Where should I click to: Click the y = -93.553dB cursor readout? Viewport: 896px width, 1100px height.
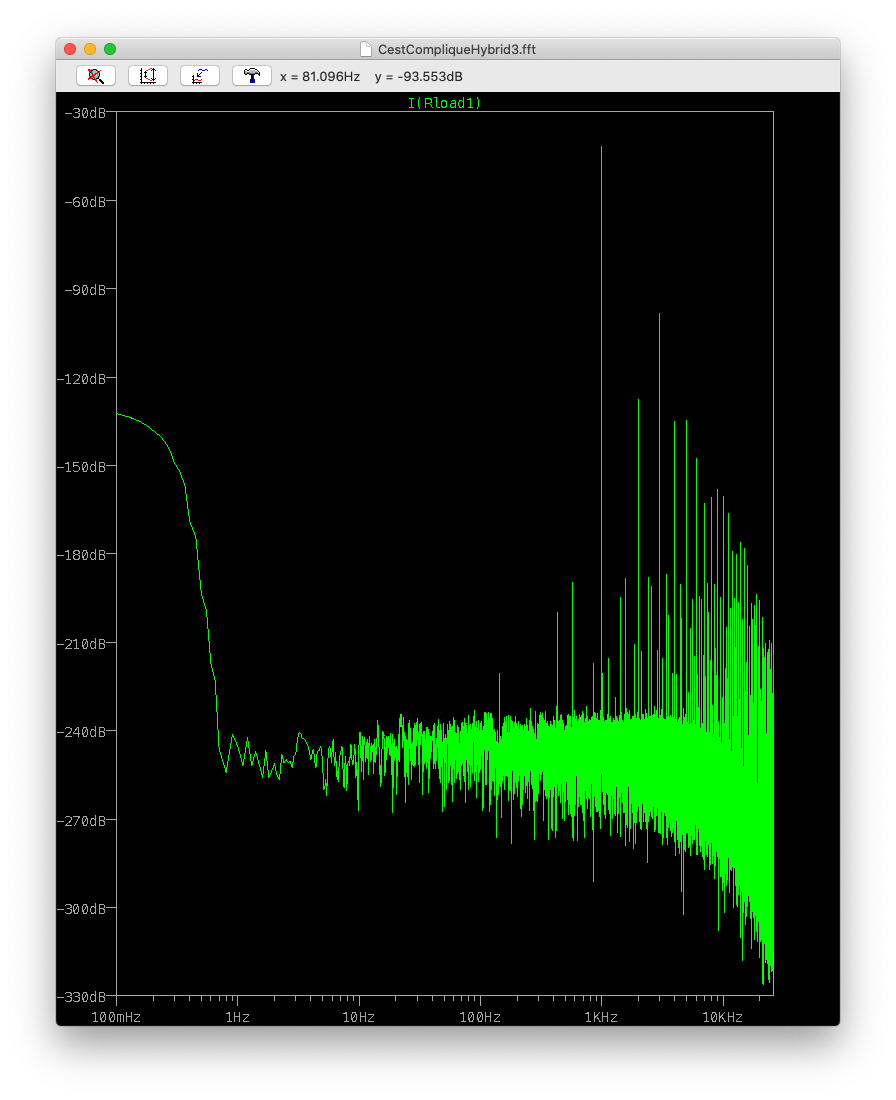(419, 76)
